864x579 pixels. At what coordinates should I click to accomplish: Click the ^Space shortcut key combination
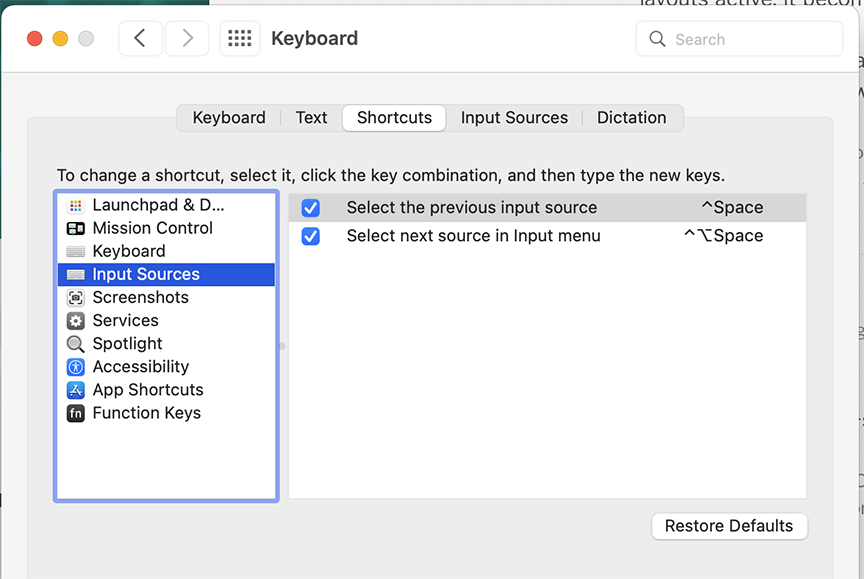(x=732, y=208)
